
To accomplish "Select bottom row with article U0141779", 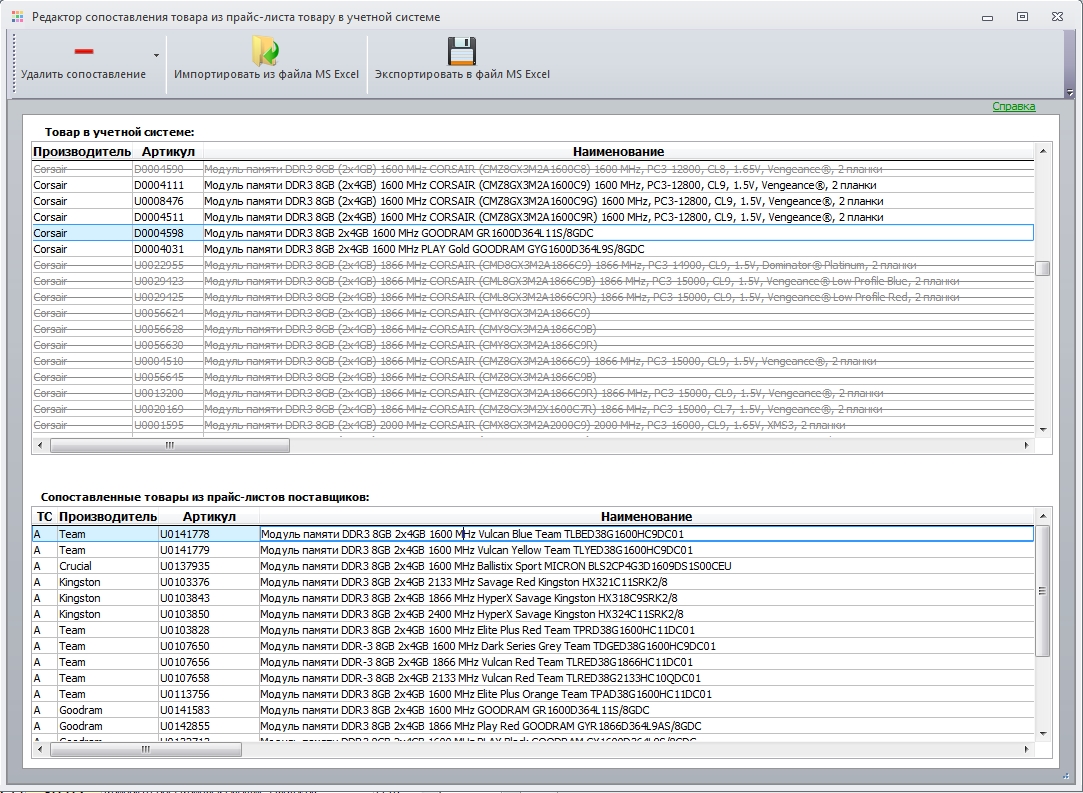I will pyautogui.click(x=533, y=550).
